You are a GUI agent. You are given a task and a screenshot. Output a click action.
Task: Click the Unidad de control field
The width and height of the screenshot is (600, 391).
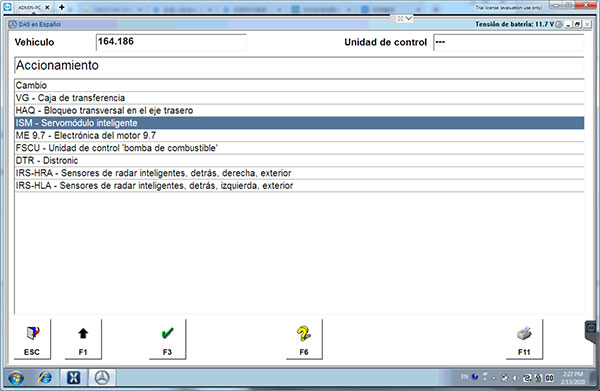coord(509,42)
